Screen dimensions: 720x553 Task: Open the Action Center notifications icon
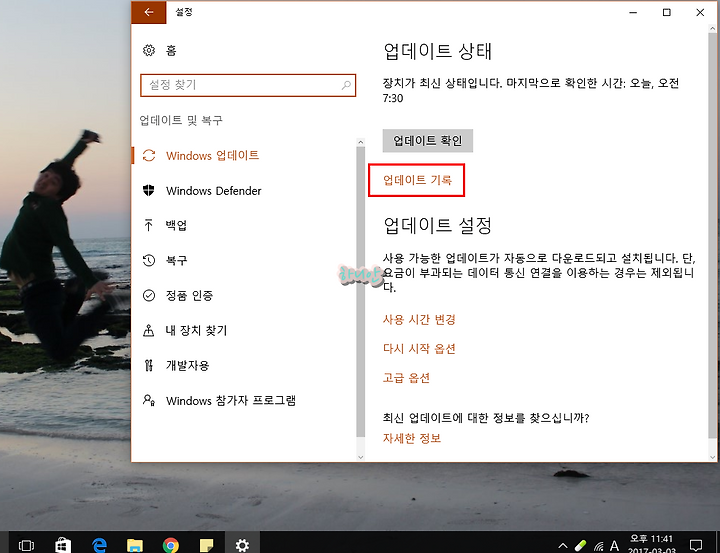pos(696,545)
